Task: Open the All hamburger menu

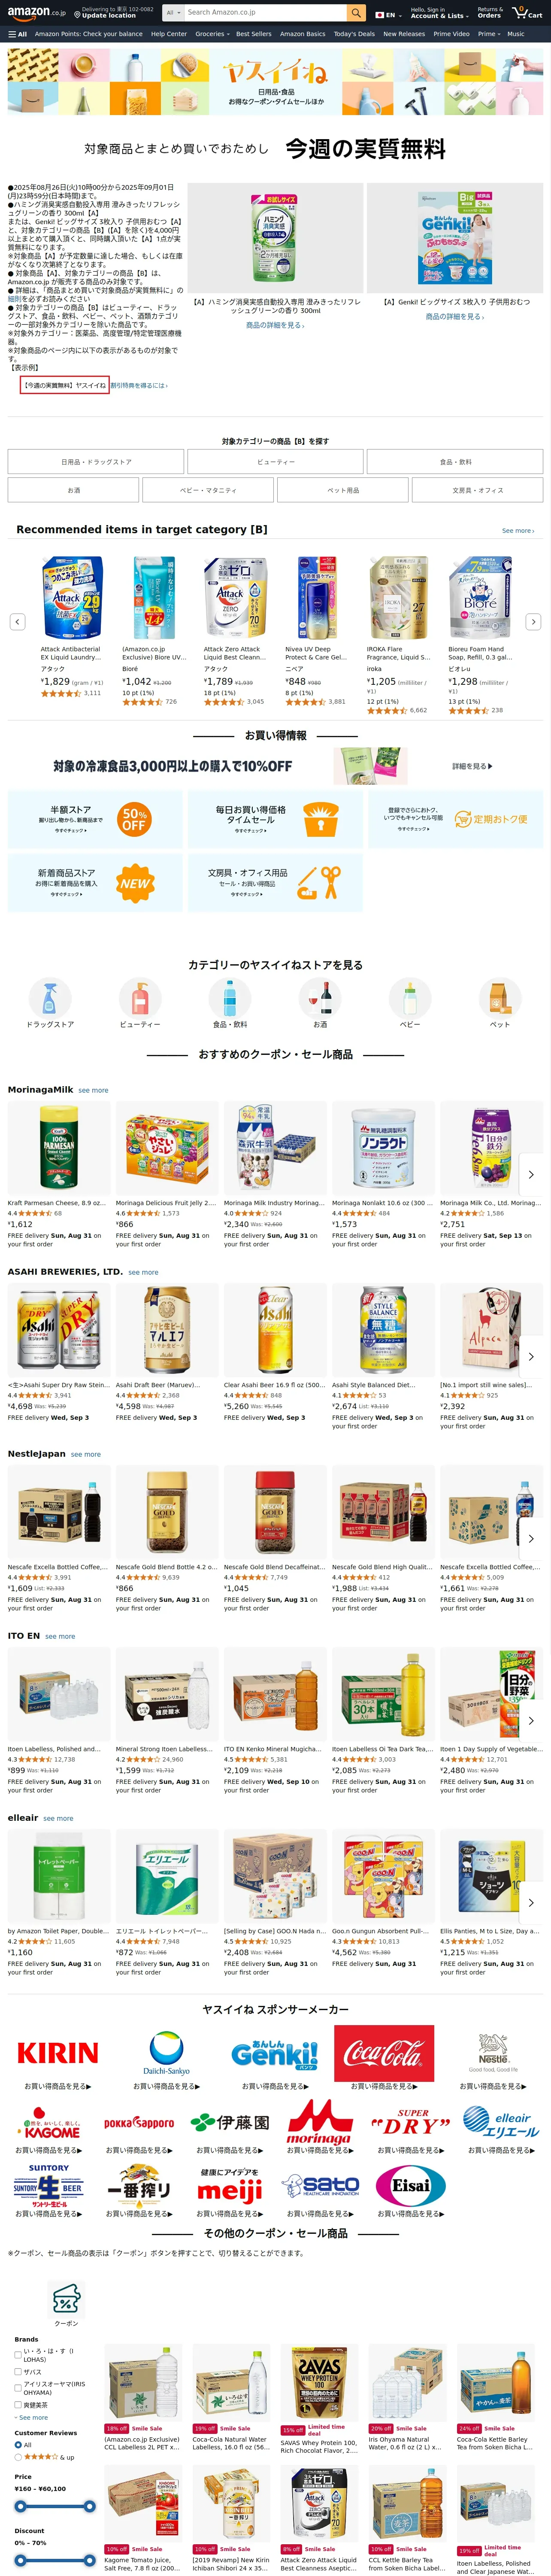Action: (x=18, y=34)
